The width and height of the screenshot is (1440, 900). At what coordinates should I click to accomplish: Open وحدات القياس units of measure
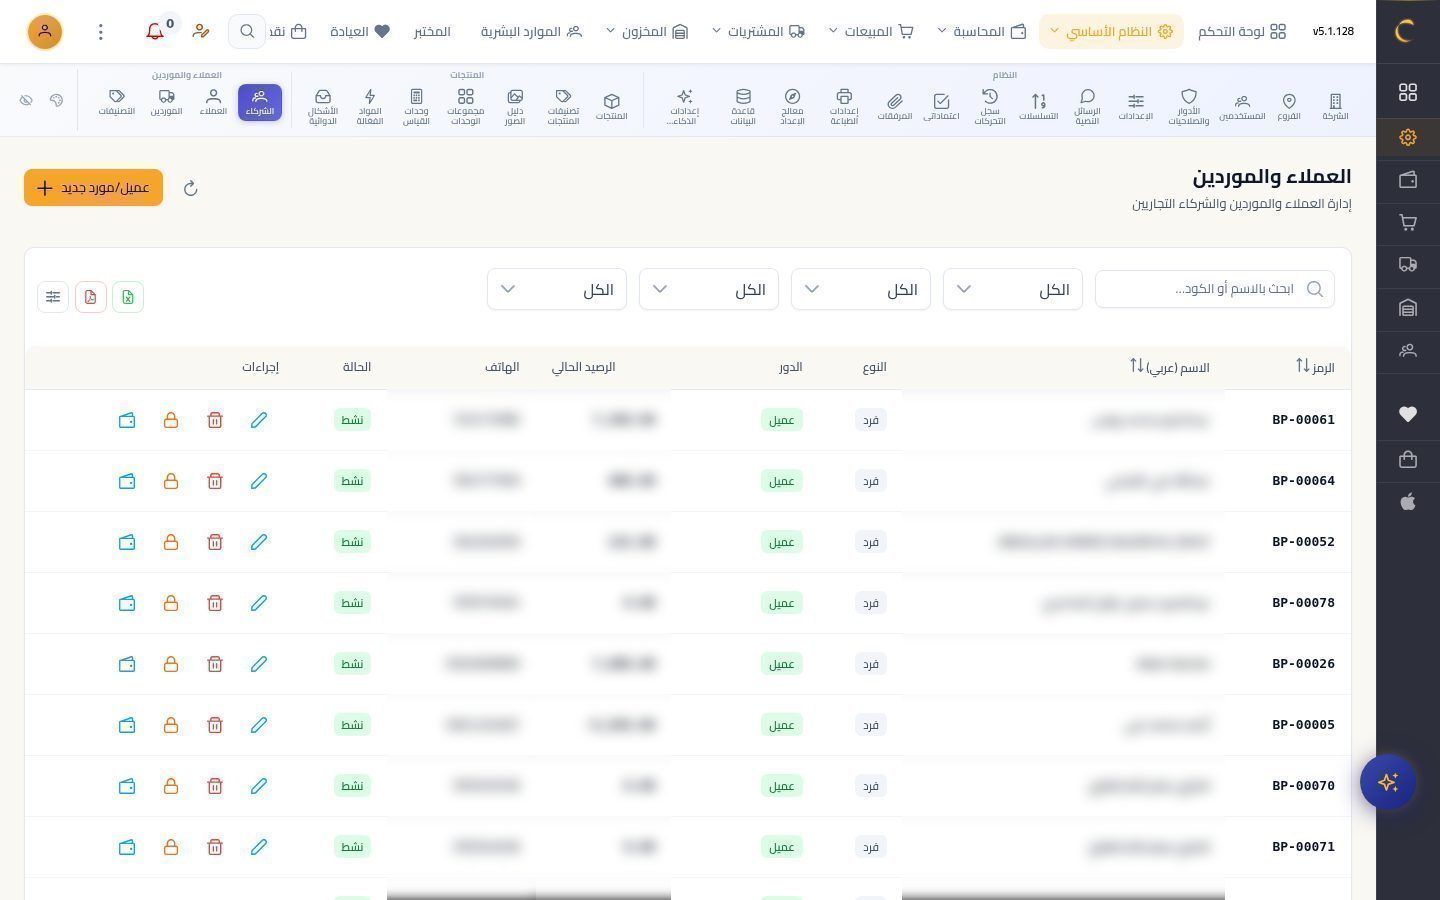click(416, 105)
